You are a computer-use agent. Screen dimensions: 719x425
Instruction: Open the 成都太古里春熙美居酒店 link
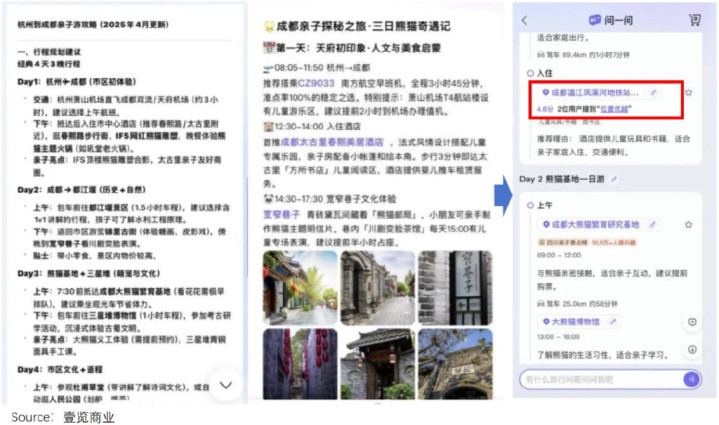coord(332,142)
